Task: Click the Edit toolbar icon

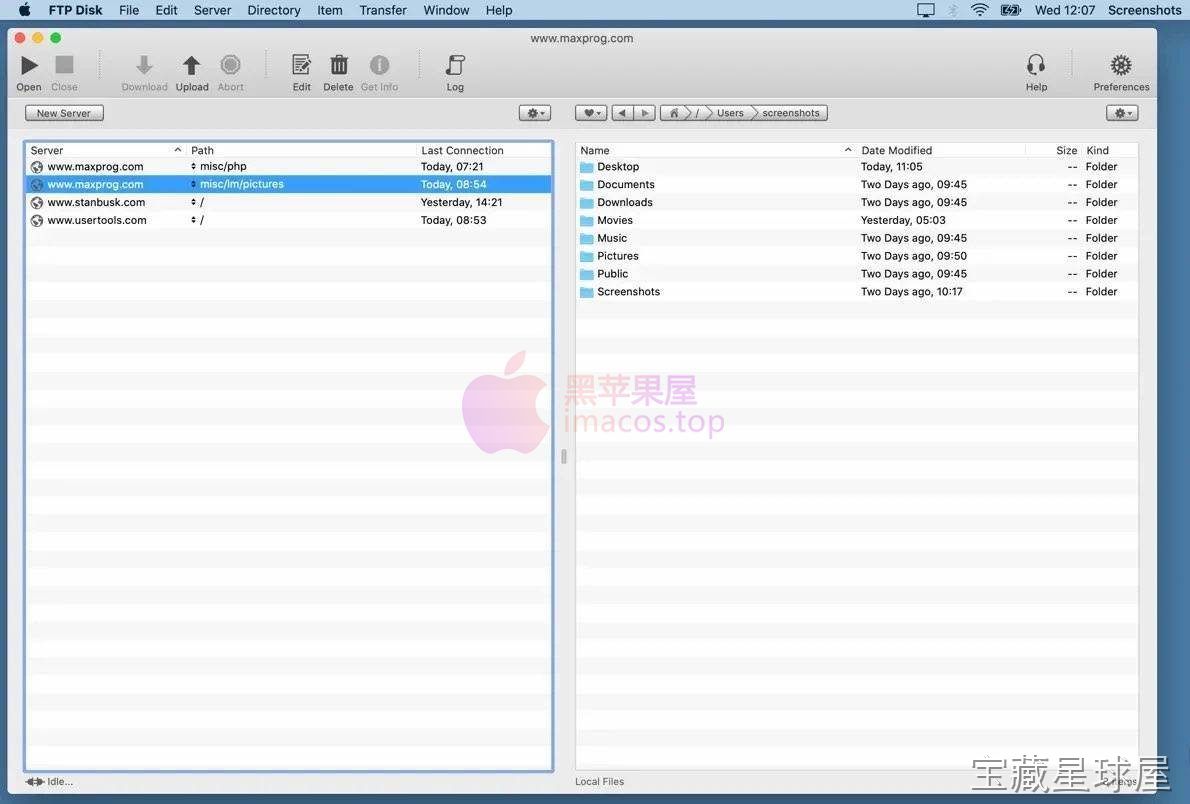Action: coord(301,65)
